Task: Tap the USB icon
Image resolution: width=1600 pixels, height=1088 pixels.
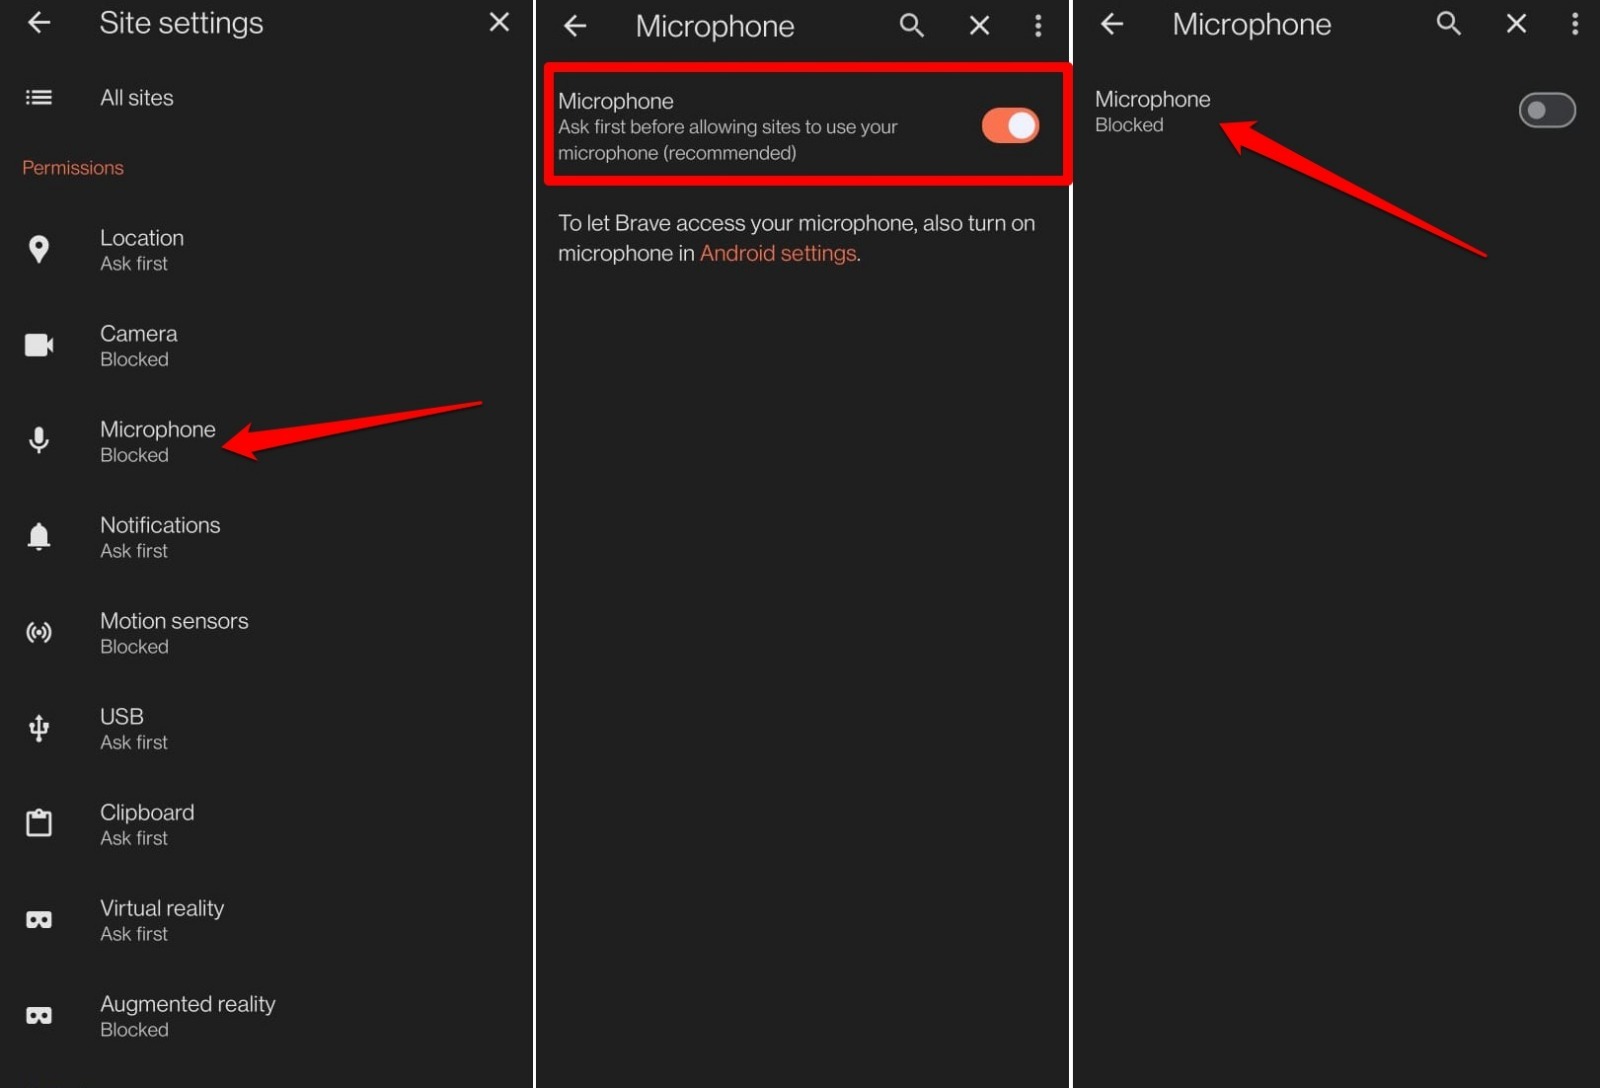Action: pyautogui.click(x=39, y=728)
